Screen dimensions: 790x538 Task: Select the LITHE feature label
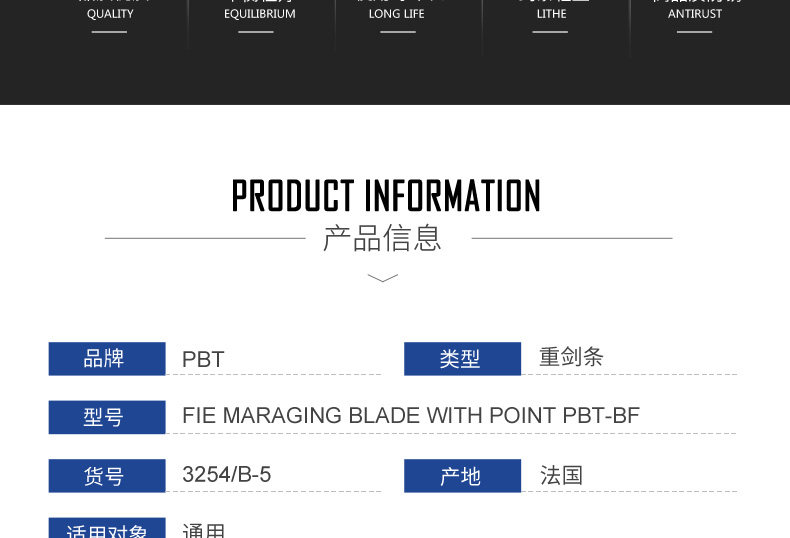pyautogui.click(x=551, y=14)
